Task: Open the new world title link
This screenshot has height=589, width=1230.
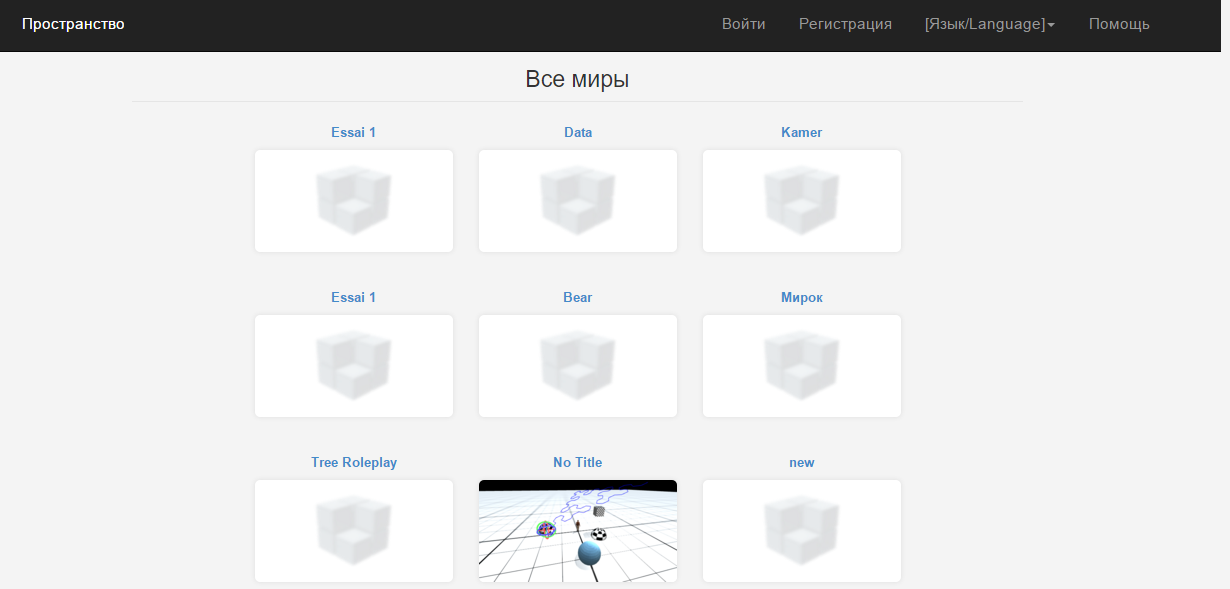Action: click(x=802, y=462)
